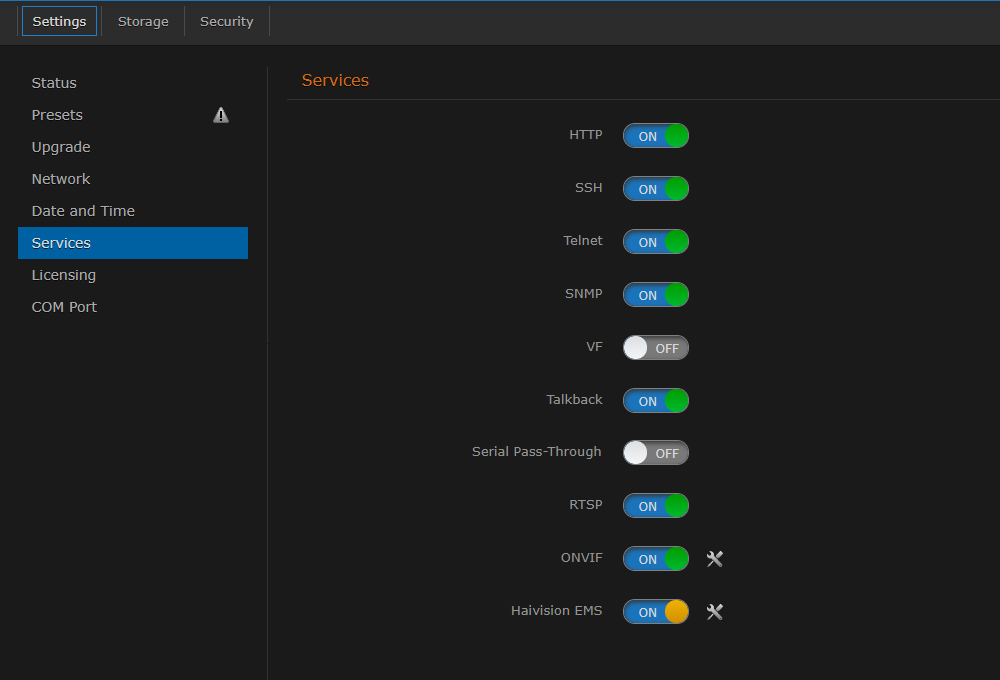1000x680 pixels.
Task: Click the warning icon beside Presets
Action: [220, 115]
